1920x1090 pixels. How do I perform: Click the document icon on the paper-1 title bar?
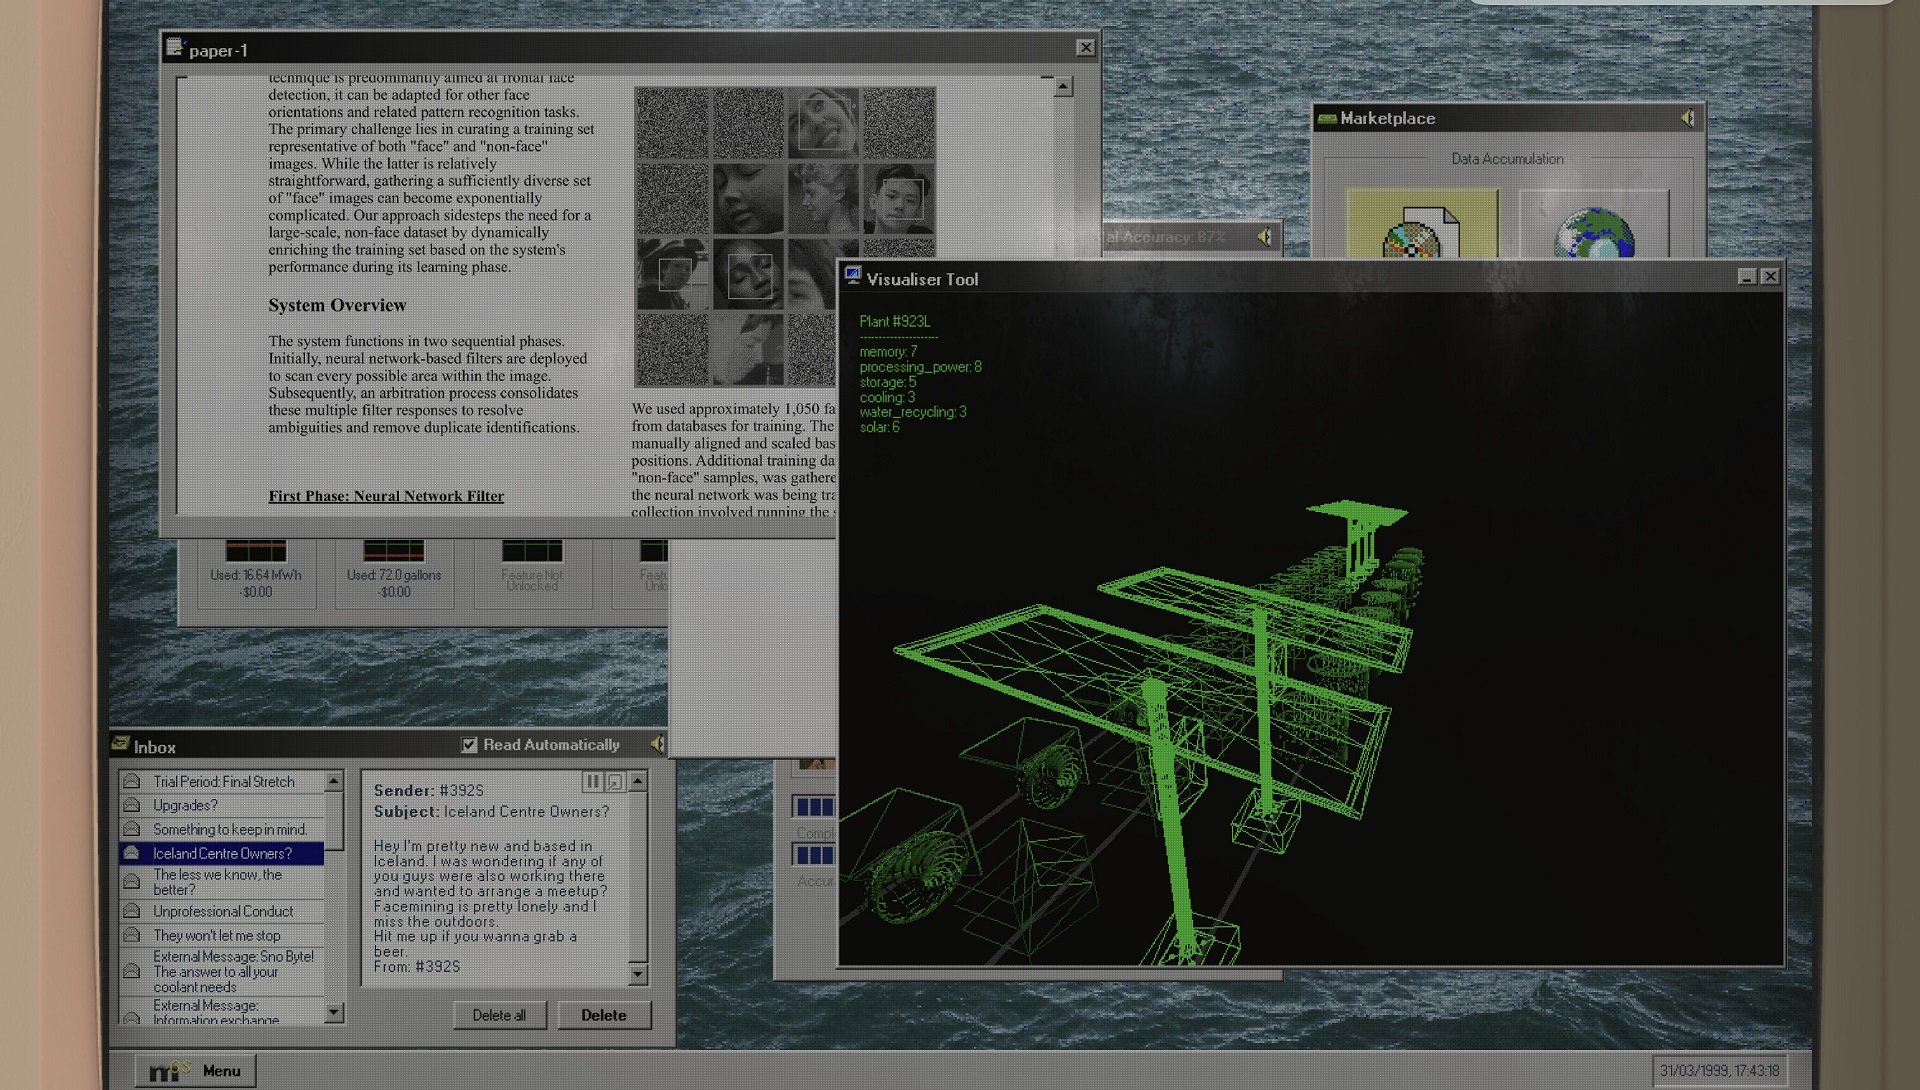click(x=177, y=46)
